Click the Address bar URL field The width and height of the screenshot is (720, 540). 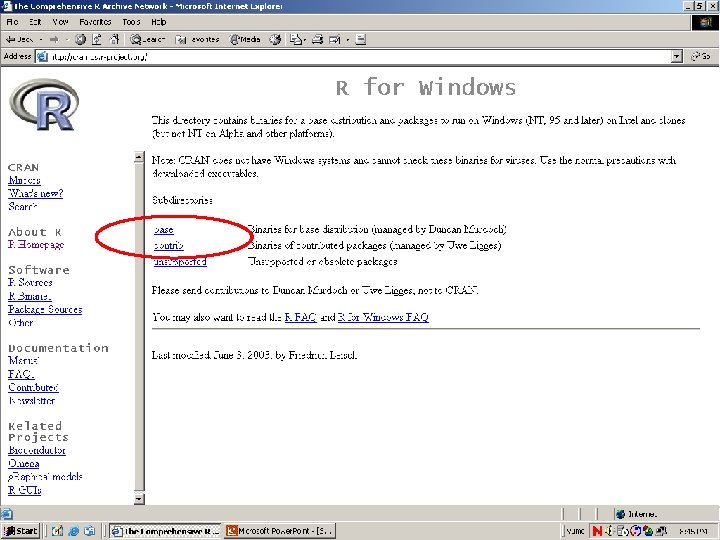[354, 56]
